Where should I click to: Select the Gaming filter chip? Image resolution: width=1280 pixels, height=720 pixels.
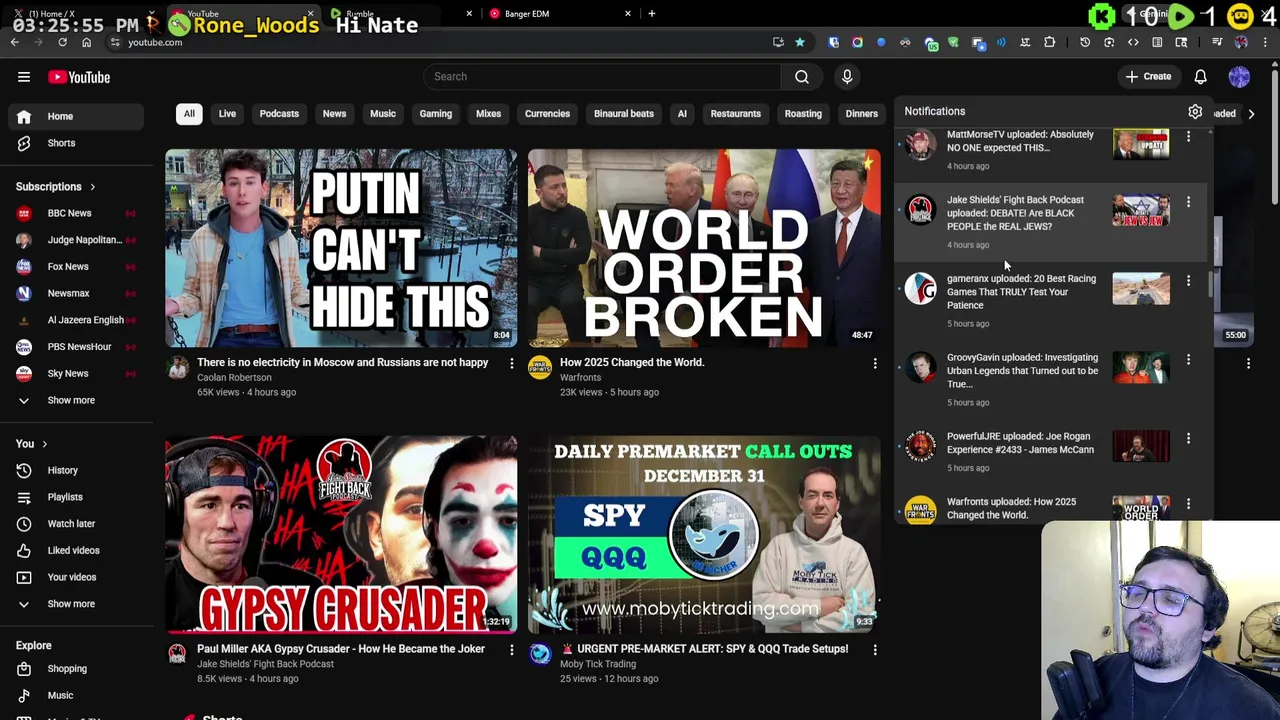pyautogui.click(x=436, y=114)
